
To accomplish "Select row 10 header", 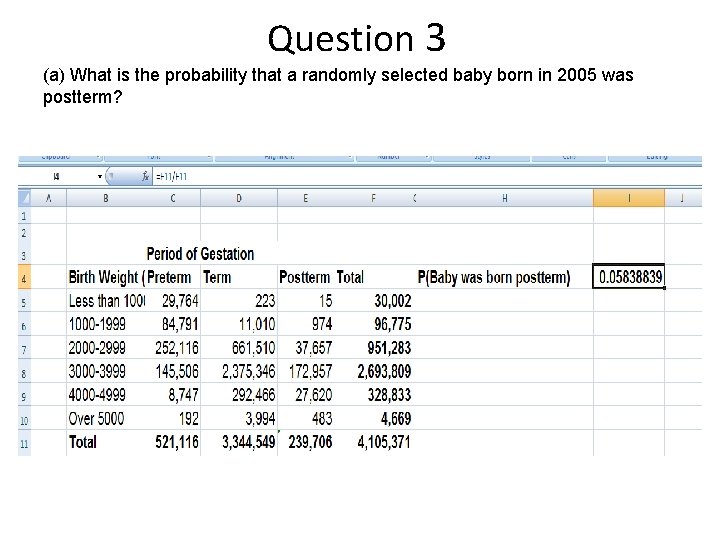I will 24,420.
